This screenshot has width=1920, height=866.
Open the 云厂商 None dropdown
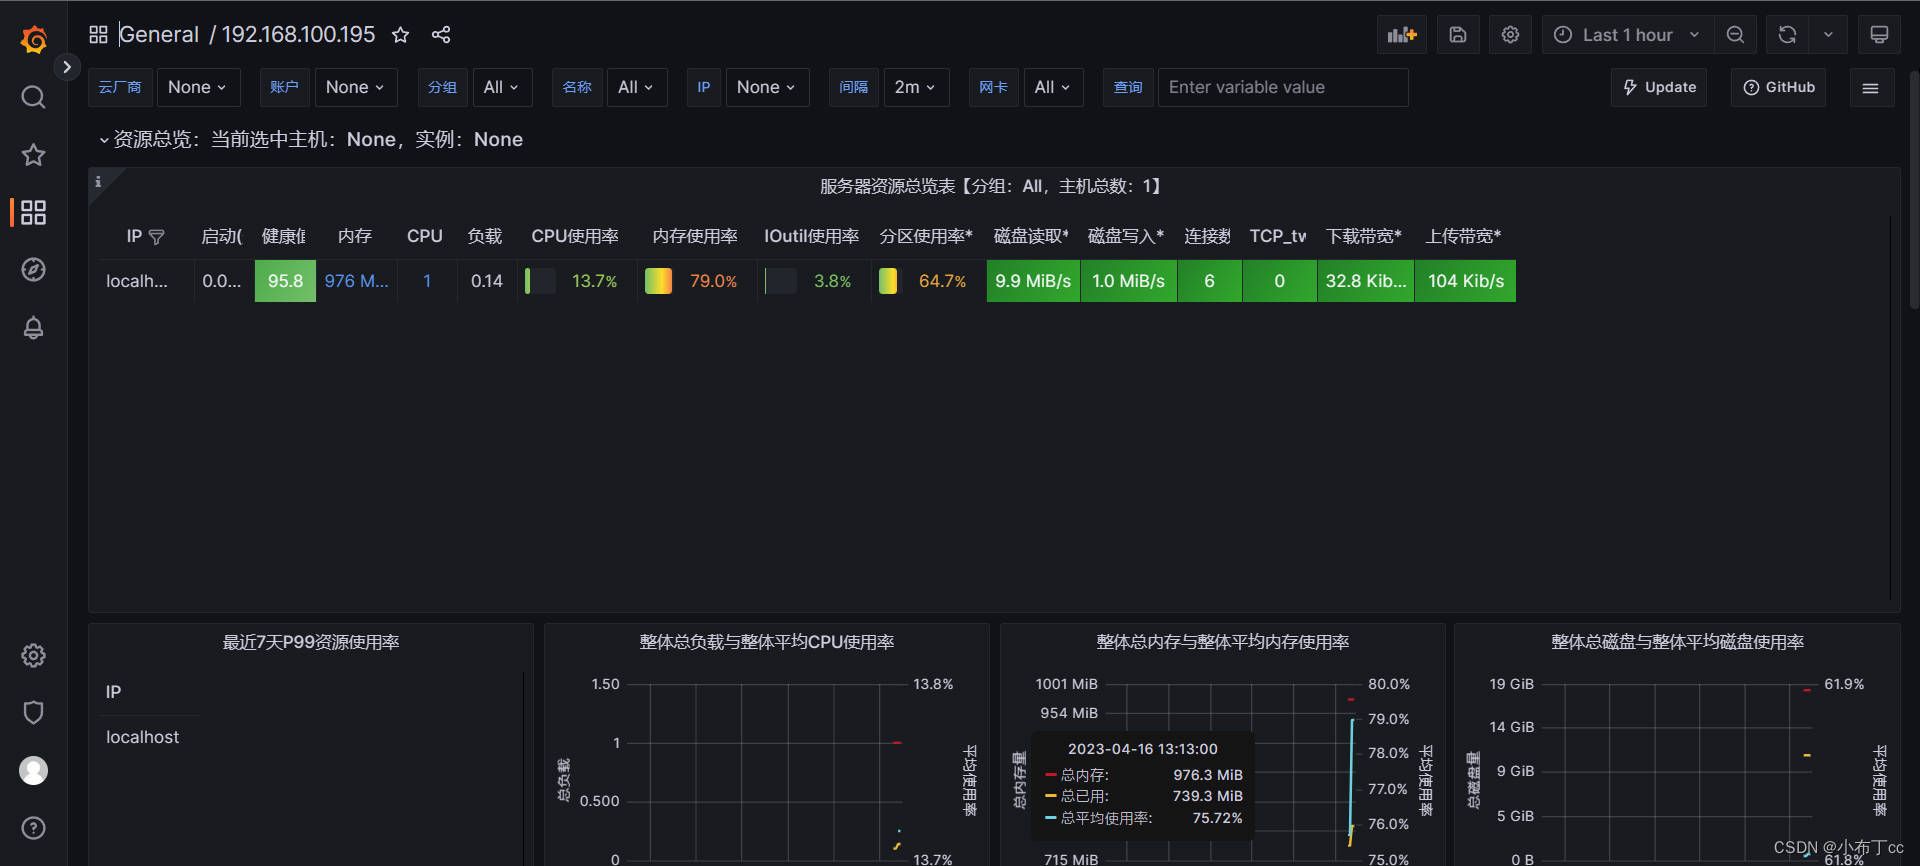click(198, 88)
